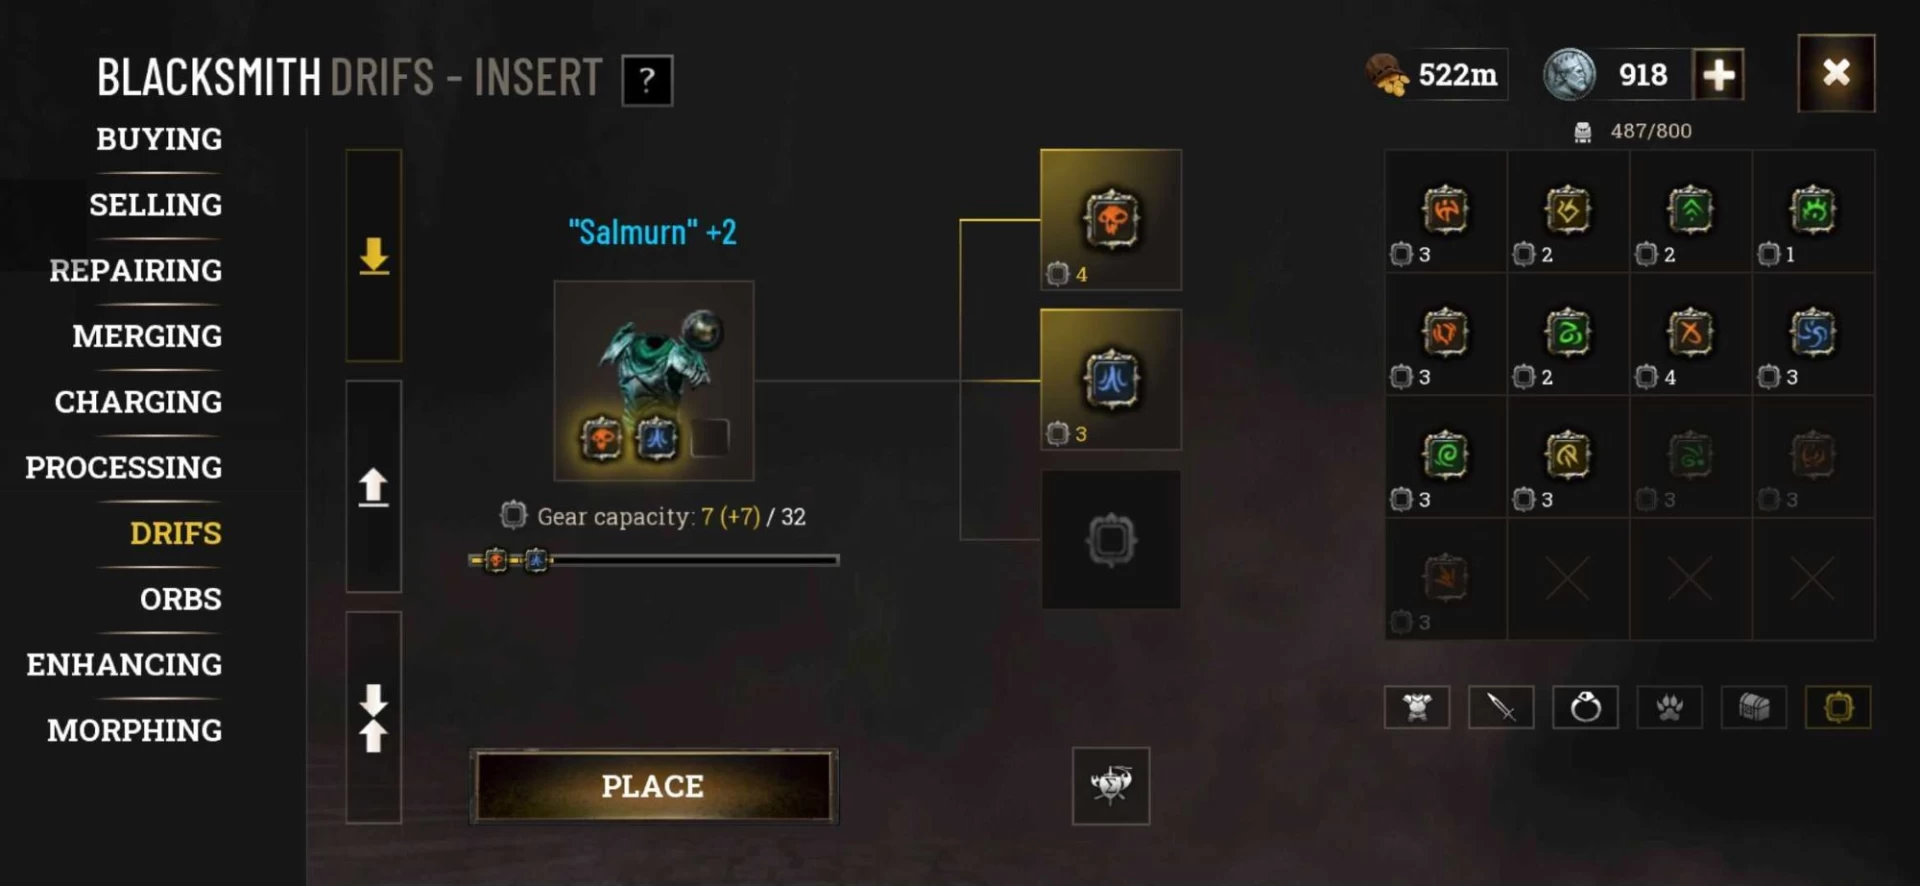Select the chest filter icon
This screenshot has height=886, width=1920.
[x=1753, y=707]
